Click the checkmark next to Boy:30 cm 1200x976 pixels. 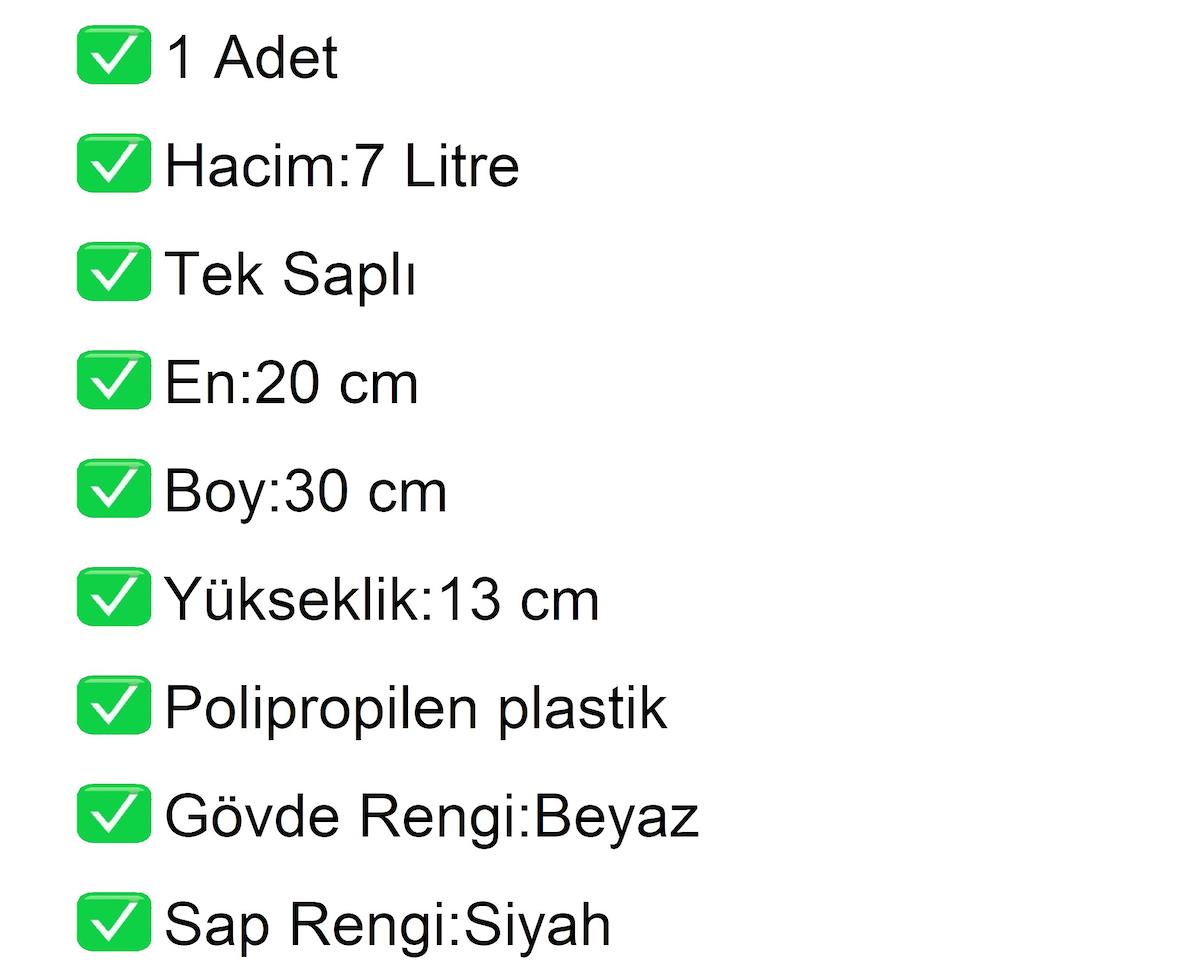pos(113,489)
